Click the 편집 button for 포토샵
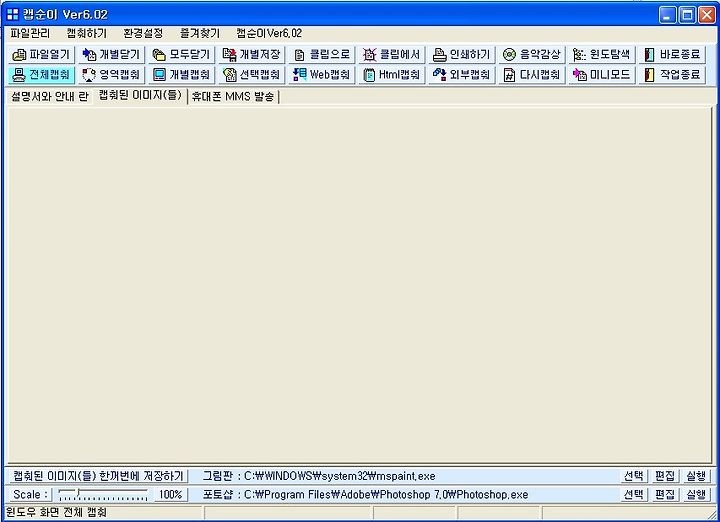Image resolution: width=720 pixels, height=522 pixels. (x=665, y=494)
